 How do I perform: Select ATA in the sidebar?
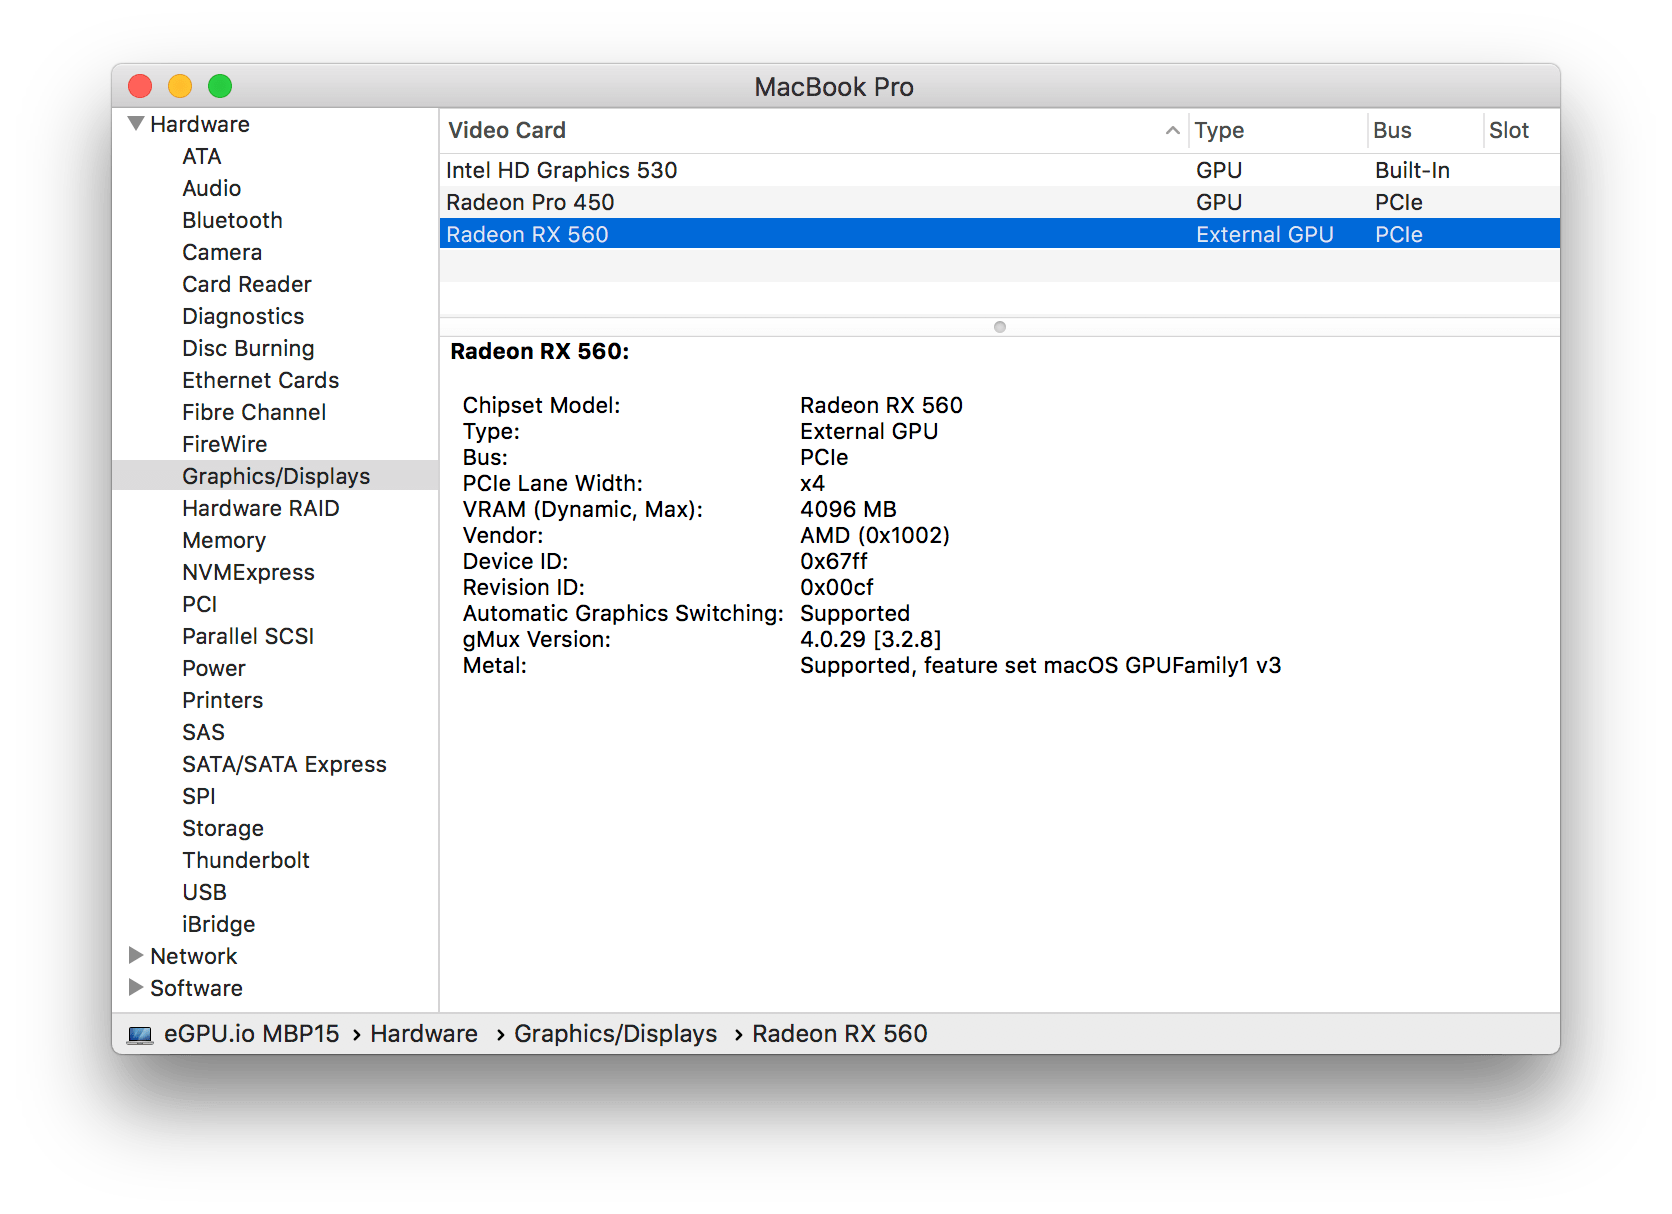(x=202, y=156)
